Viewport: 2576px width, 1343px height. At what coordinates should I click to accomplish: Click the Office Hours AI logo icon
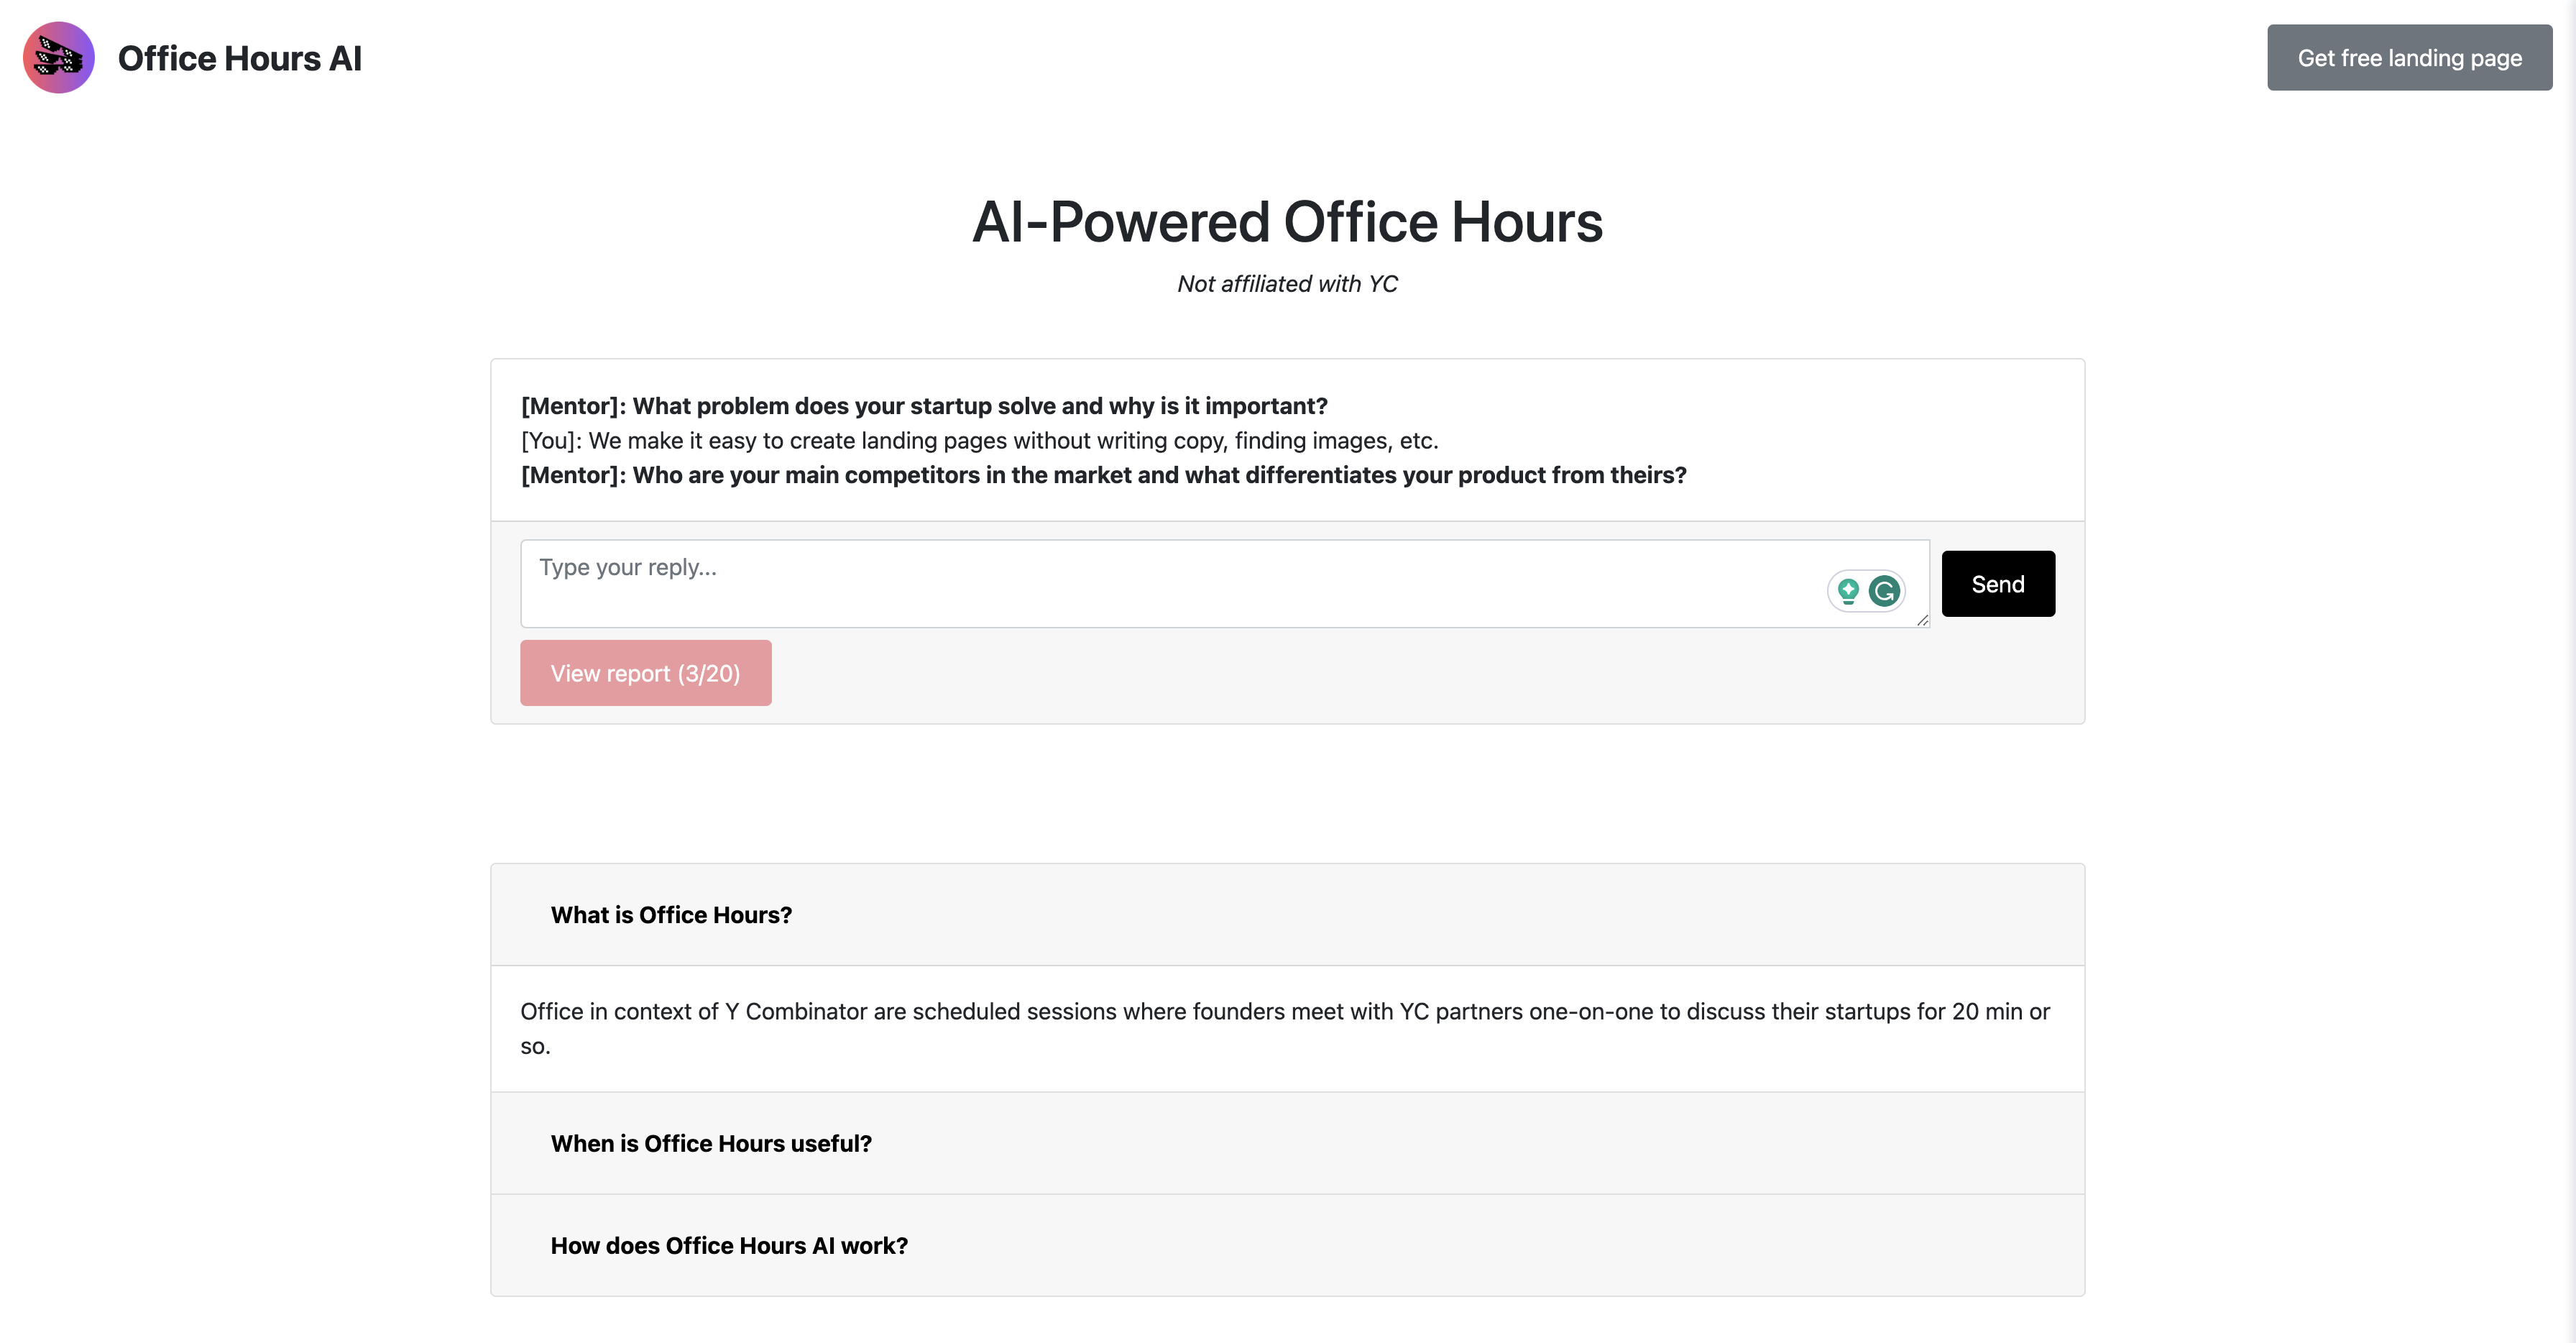59,58
